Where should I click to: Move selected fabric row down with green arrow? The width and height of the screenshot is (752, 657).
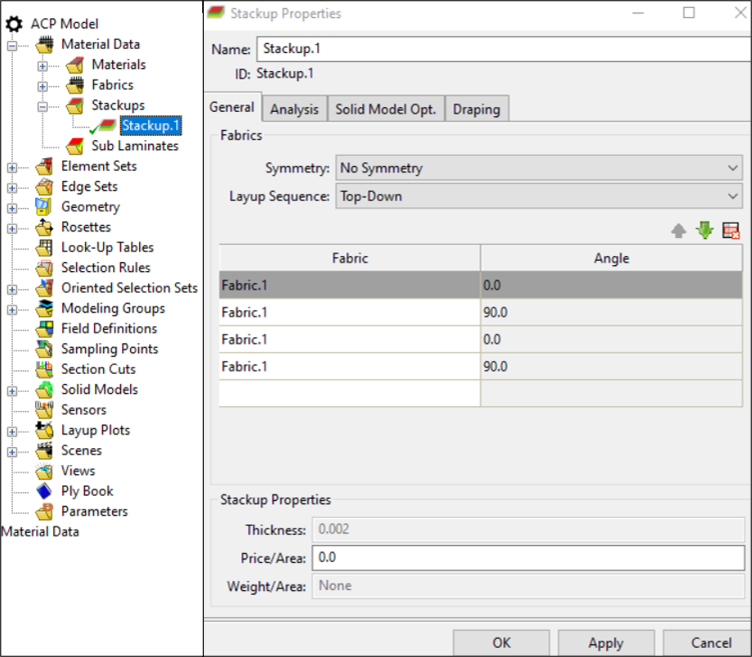(705, 231)
